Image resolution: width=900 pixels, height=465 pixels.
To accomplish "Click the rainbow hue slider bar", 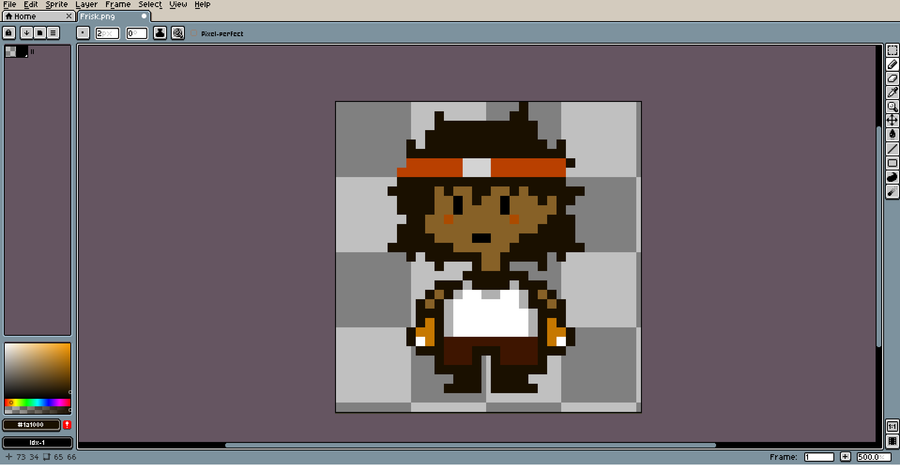I will pos(37,402).
